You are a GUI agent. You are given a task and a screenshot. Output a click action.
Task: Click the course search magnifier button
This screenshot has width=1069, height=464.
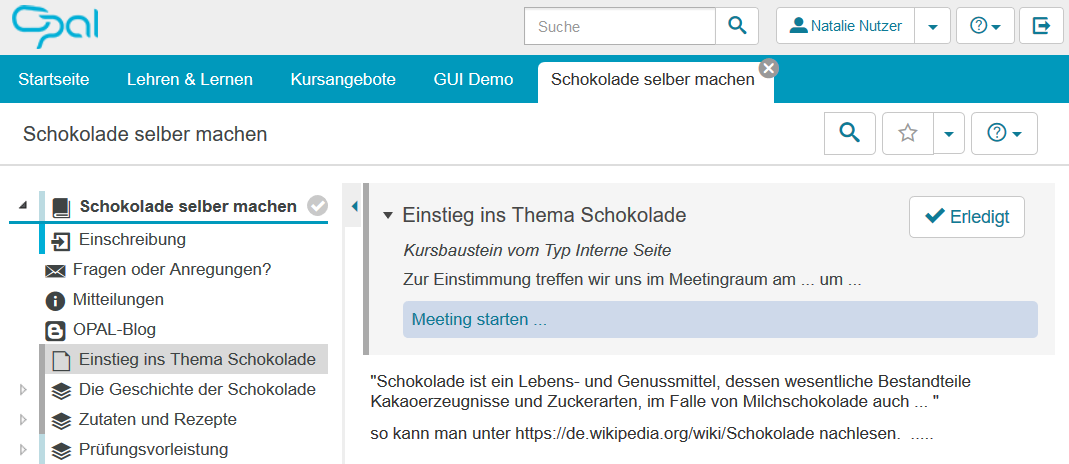(x=849, y=133)
